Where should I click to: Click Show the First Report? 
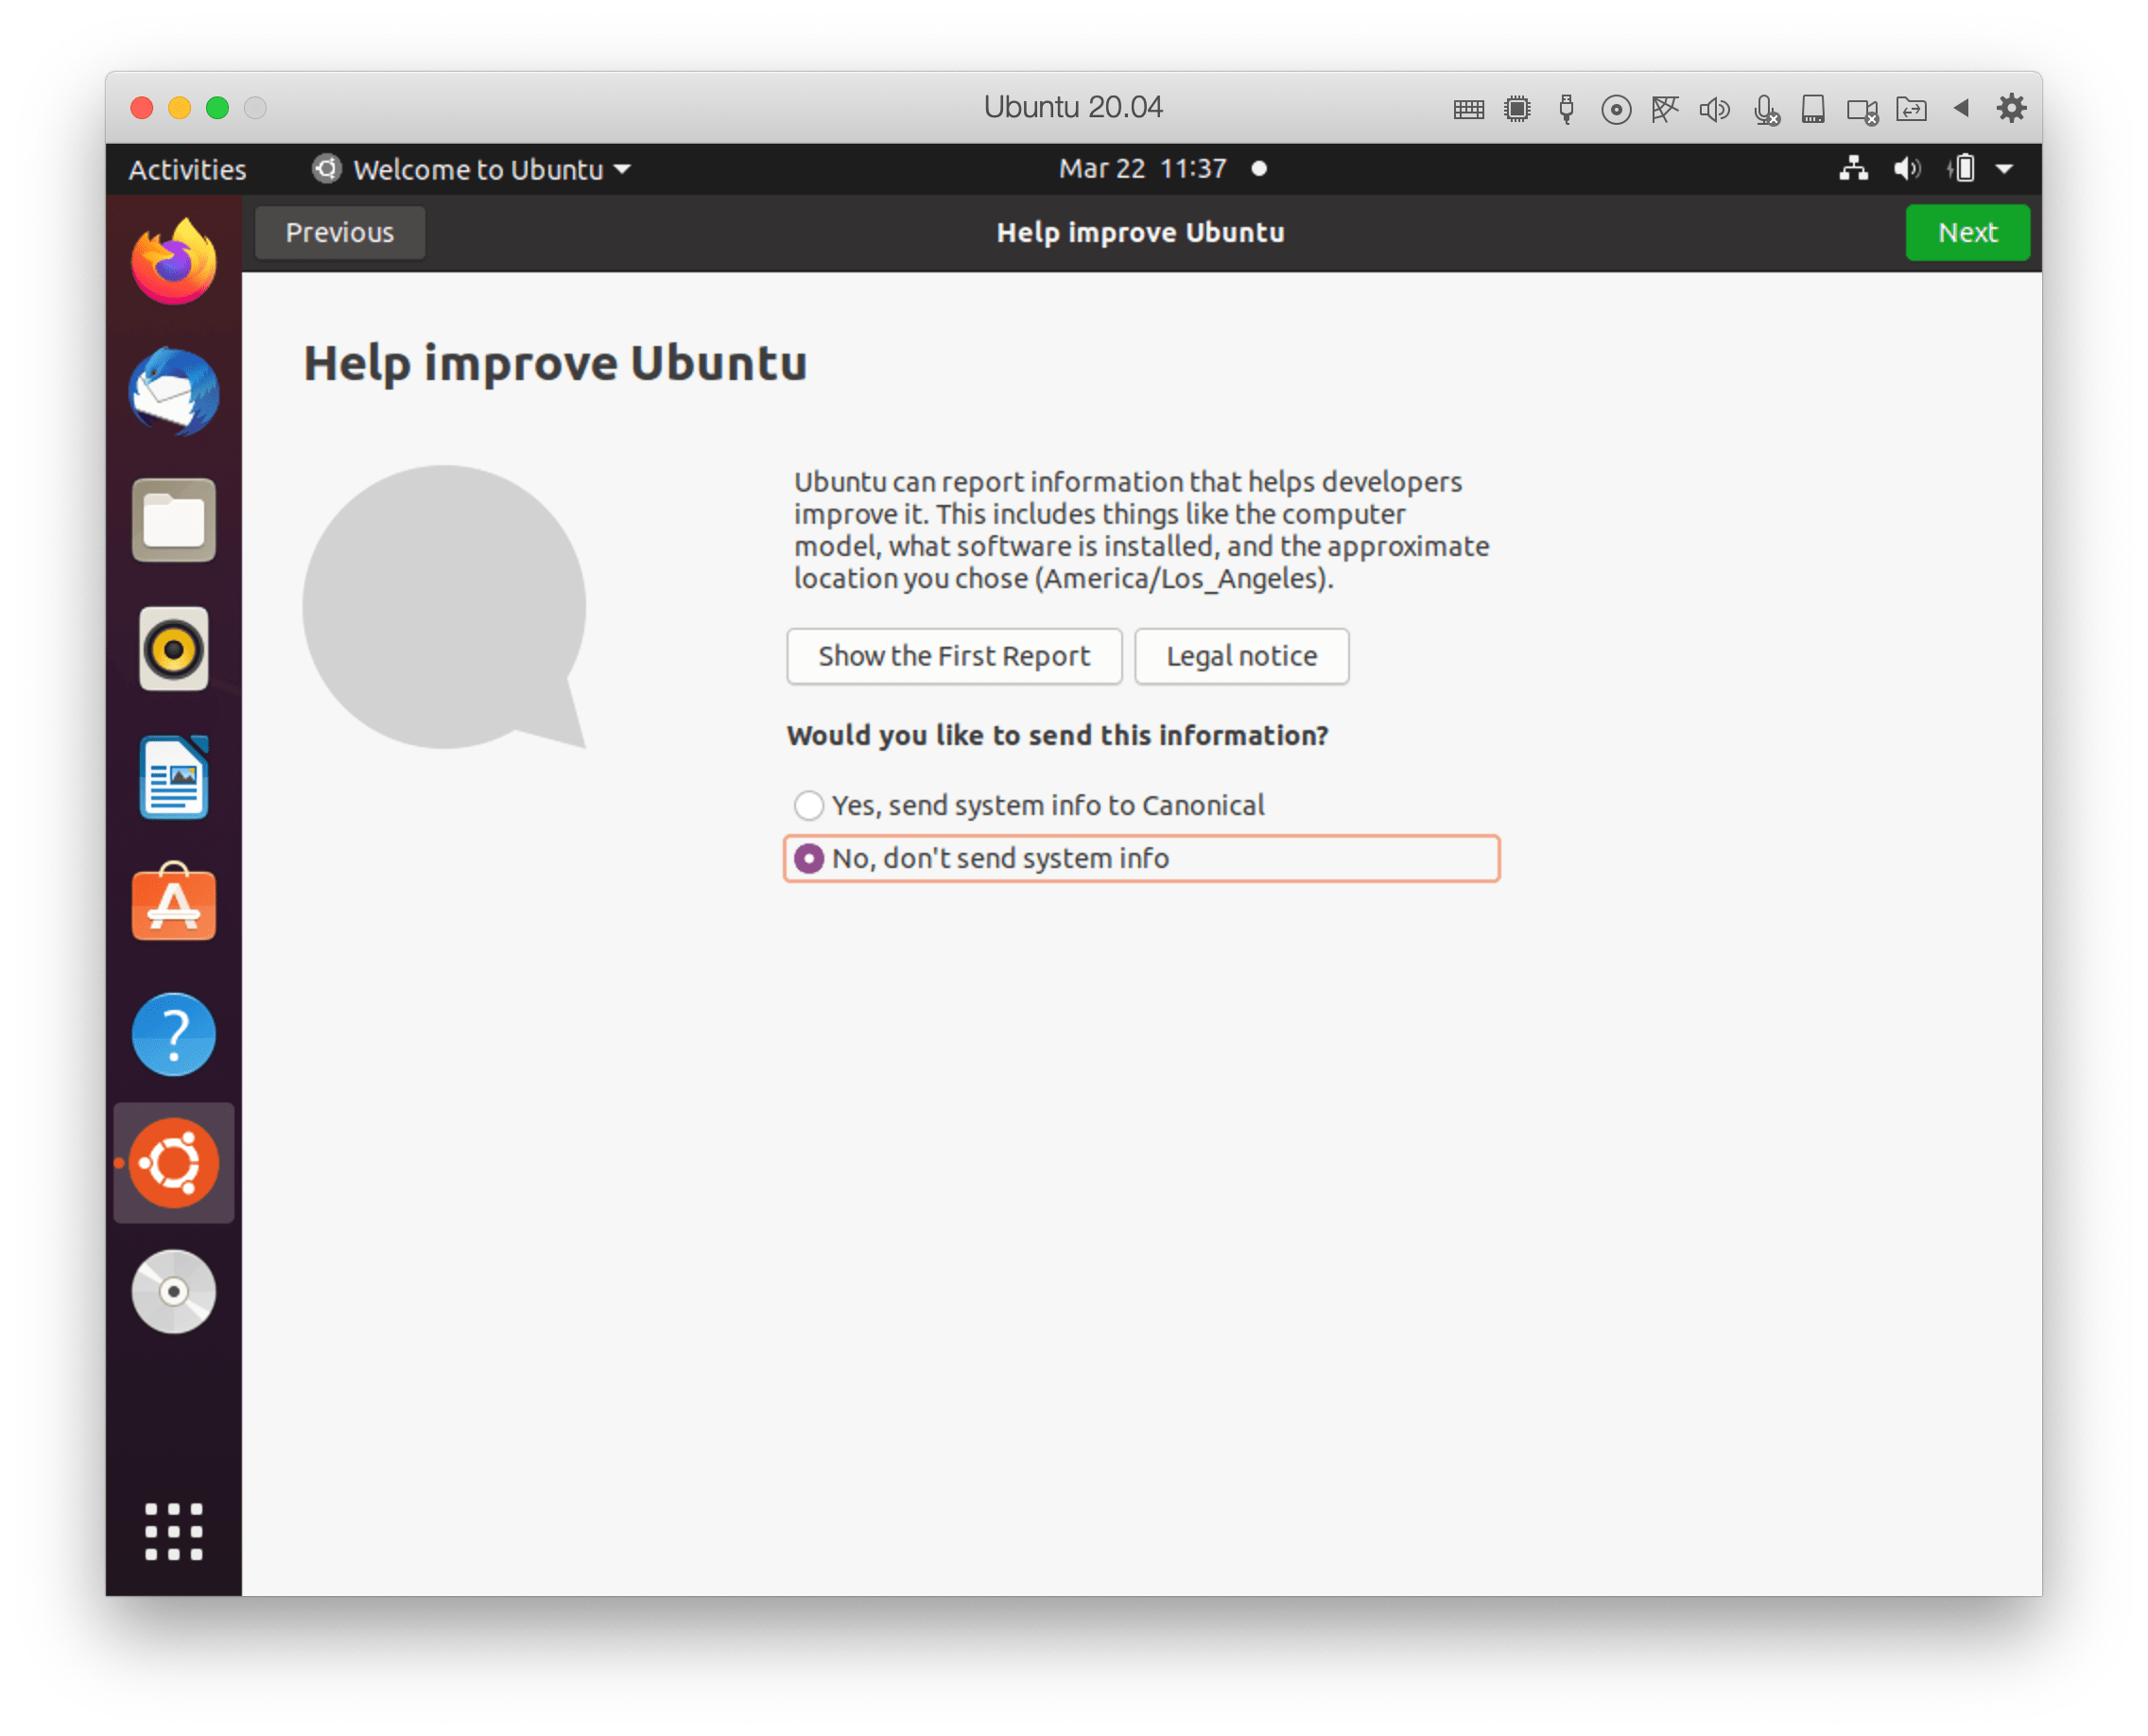pyautogui.click(x=954, y=656)
